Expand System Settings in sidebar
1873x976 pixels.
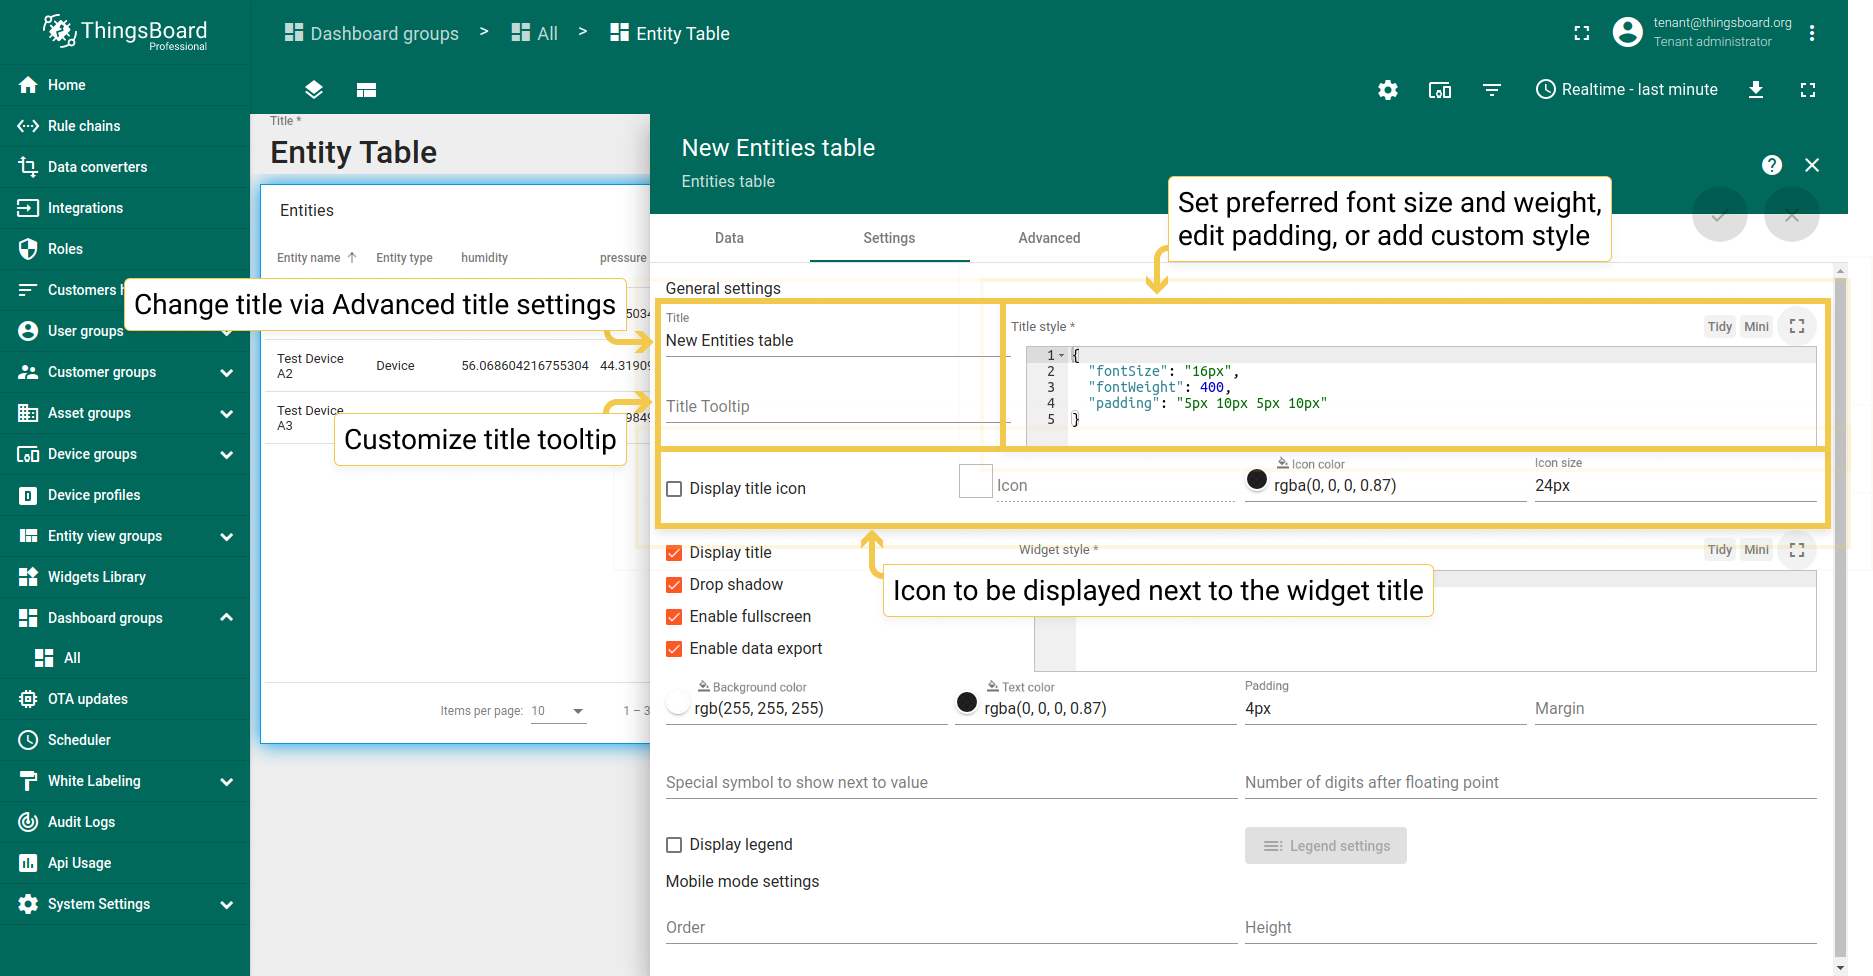pyautogui.click(x=227, y=904)
